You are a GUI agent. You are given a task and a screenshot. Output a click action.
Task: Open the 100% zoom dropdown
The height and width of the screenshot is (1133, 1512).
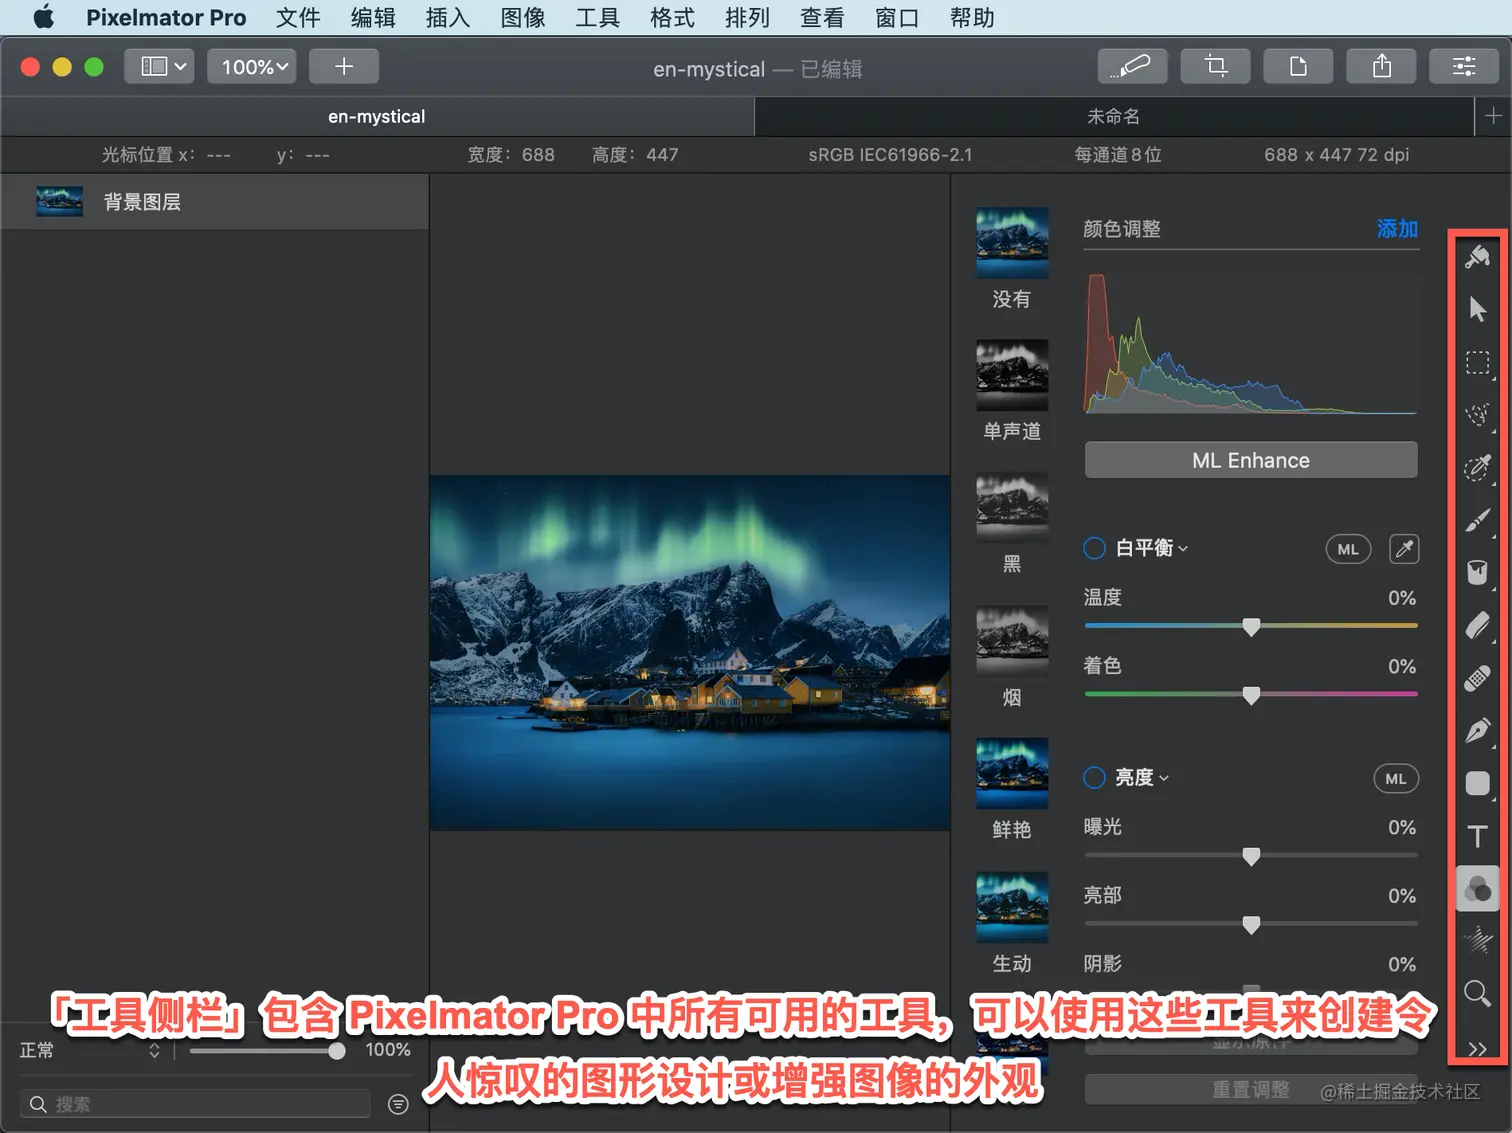252,66
